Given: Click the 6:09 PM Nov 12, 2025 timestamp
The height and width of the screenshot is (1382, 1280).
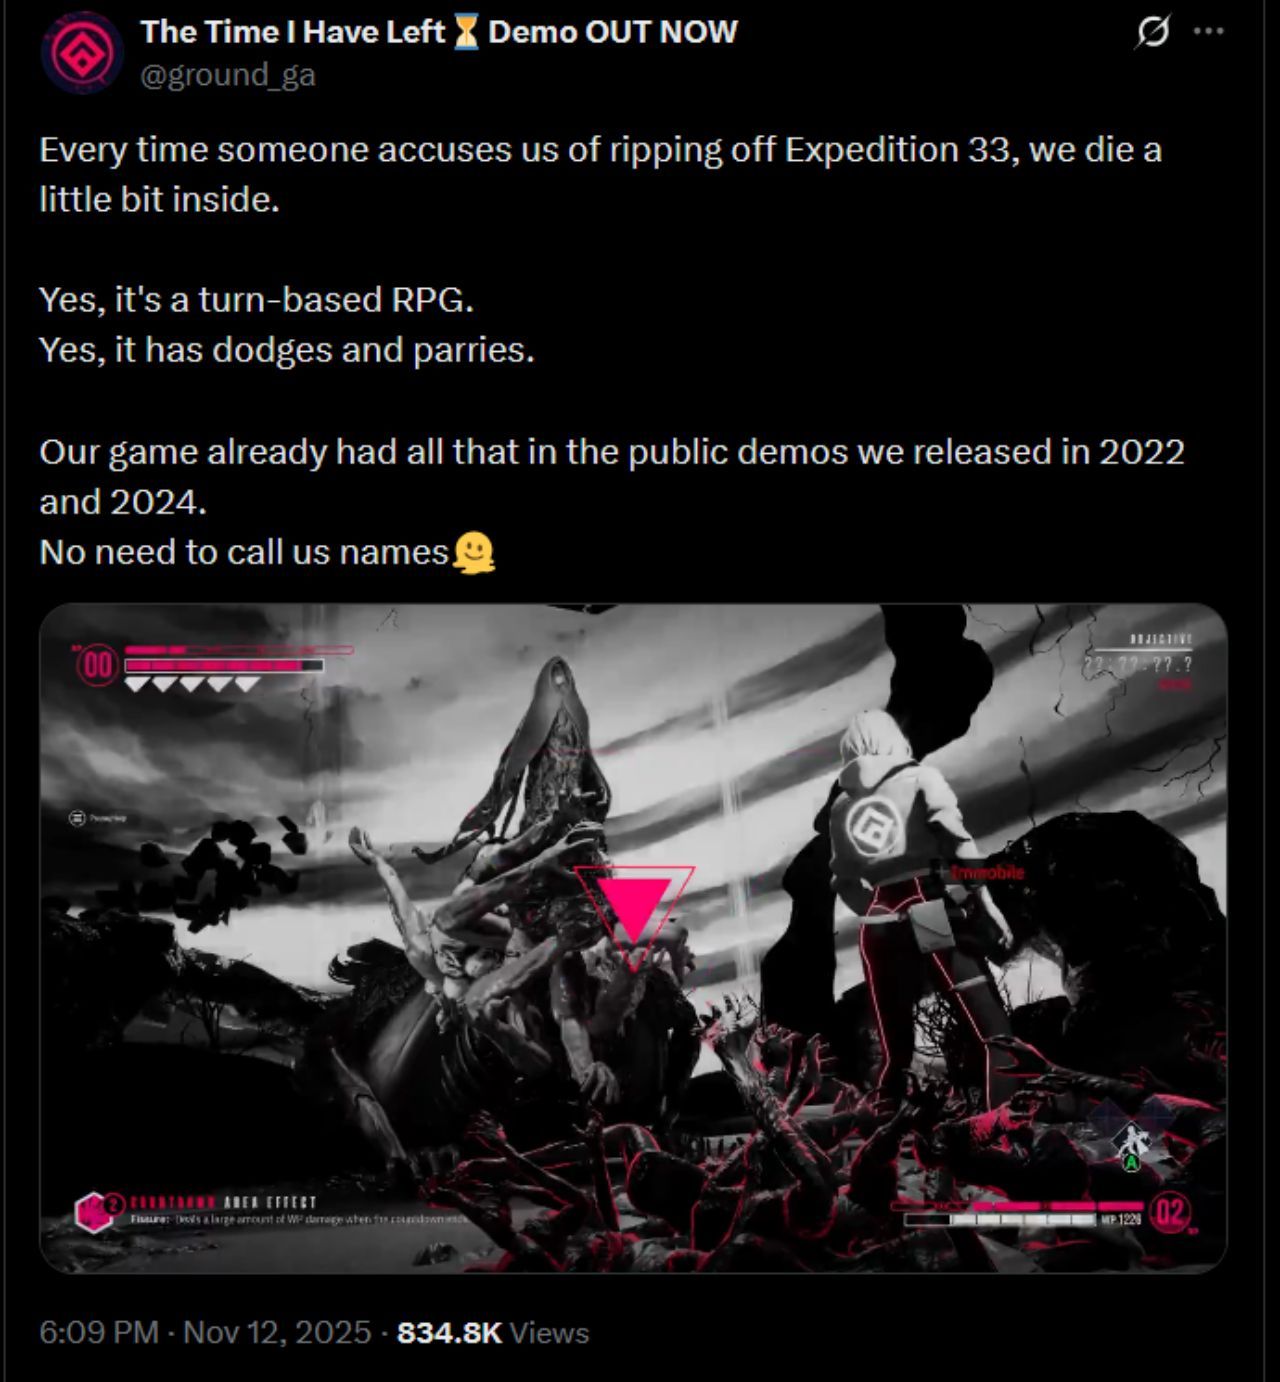Looking at the screenshot, I should [x=205, y=1332].
